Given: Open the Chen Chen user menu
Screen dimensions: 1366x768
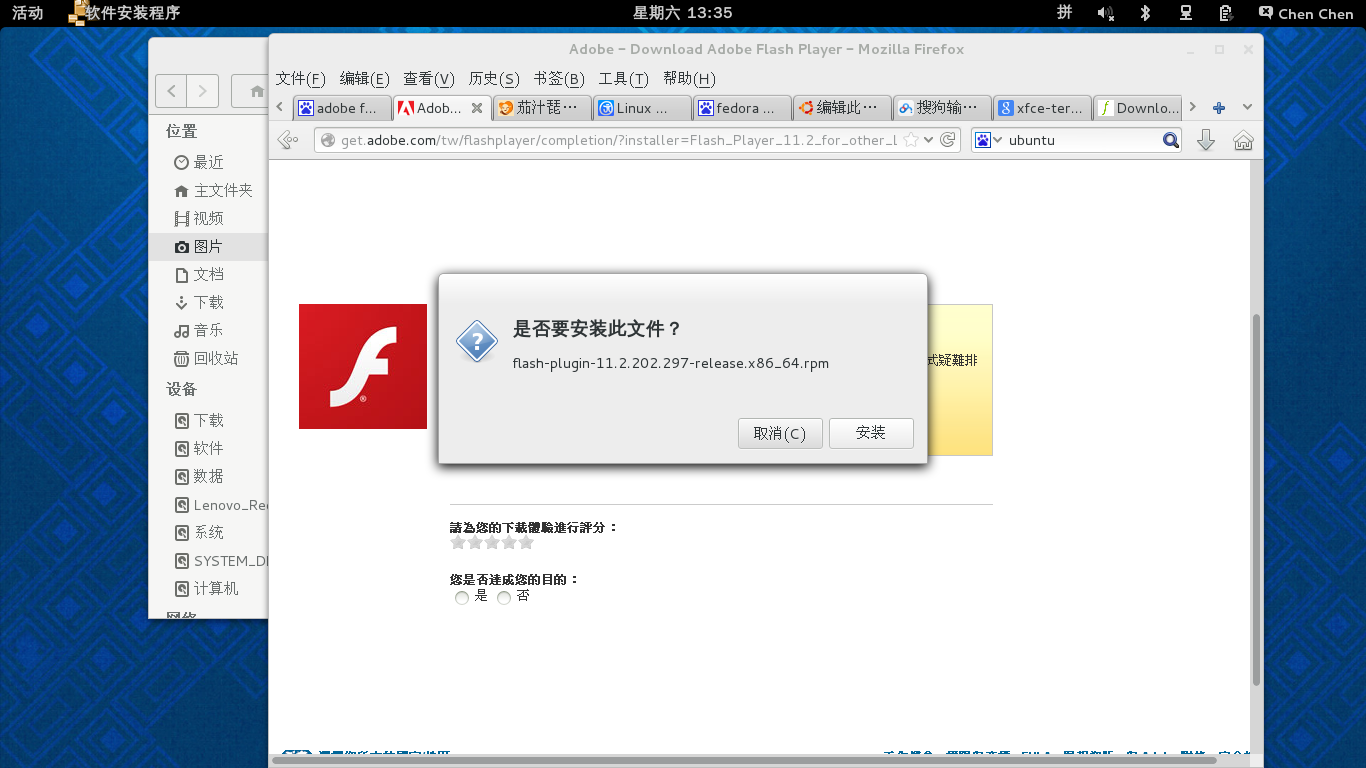Looking at the screenshot, I should click(1306, 13).
